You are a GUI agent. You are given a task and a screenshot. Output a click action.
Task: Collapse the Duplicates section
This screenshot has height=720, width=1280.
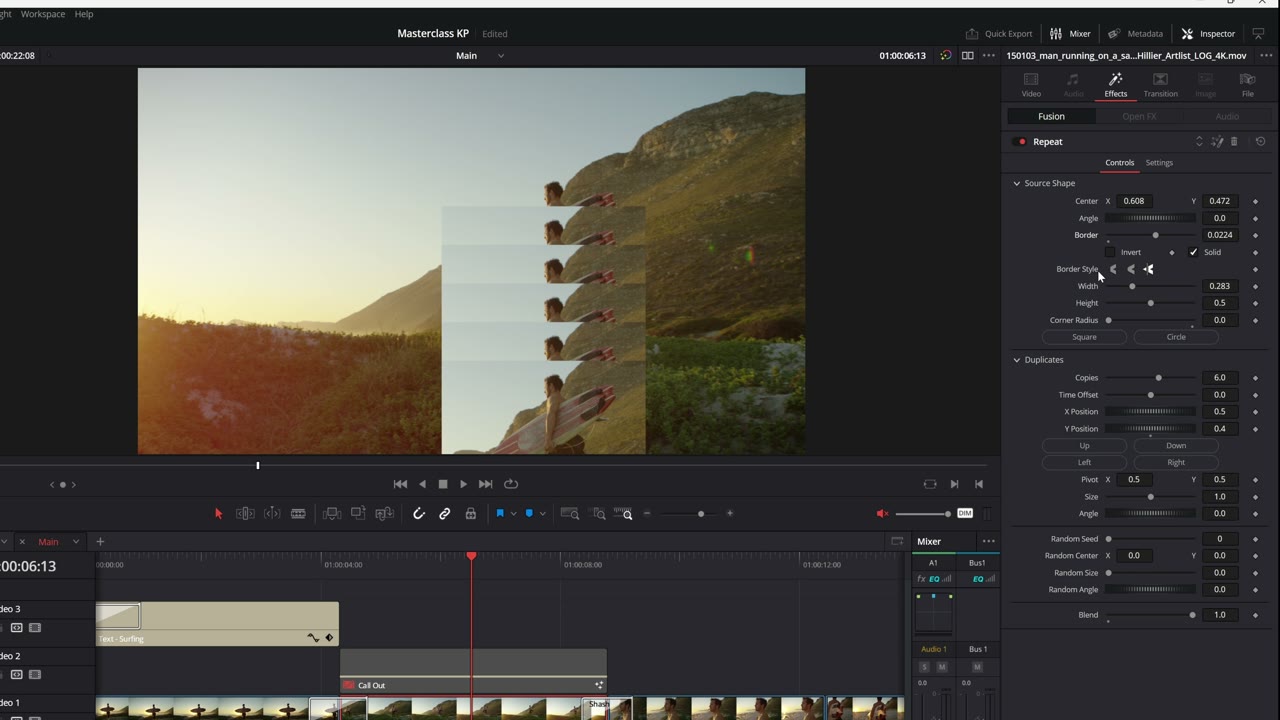[1017, 360]
